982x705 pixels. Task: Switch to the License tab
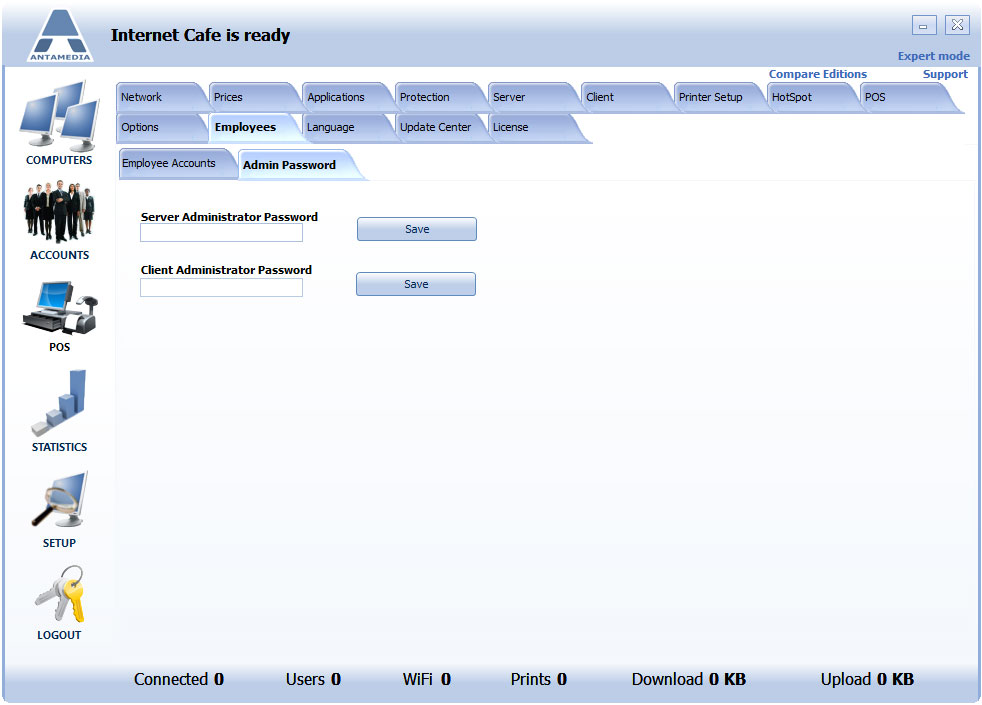pyautogui.click(x=535, y=127)
